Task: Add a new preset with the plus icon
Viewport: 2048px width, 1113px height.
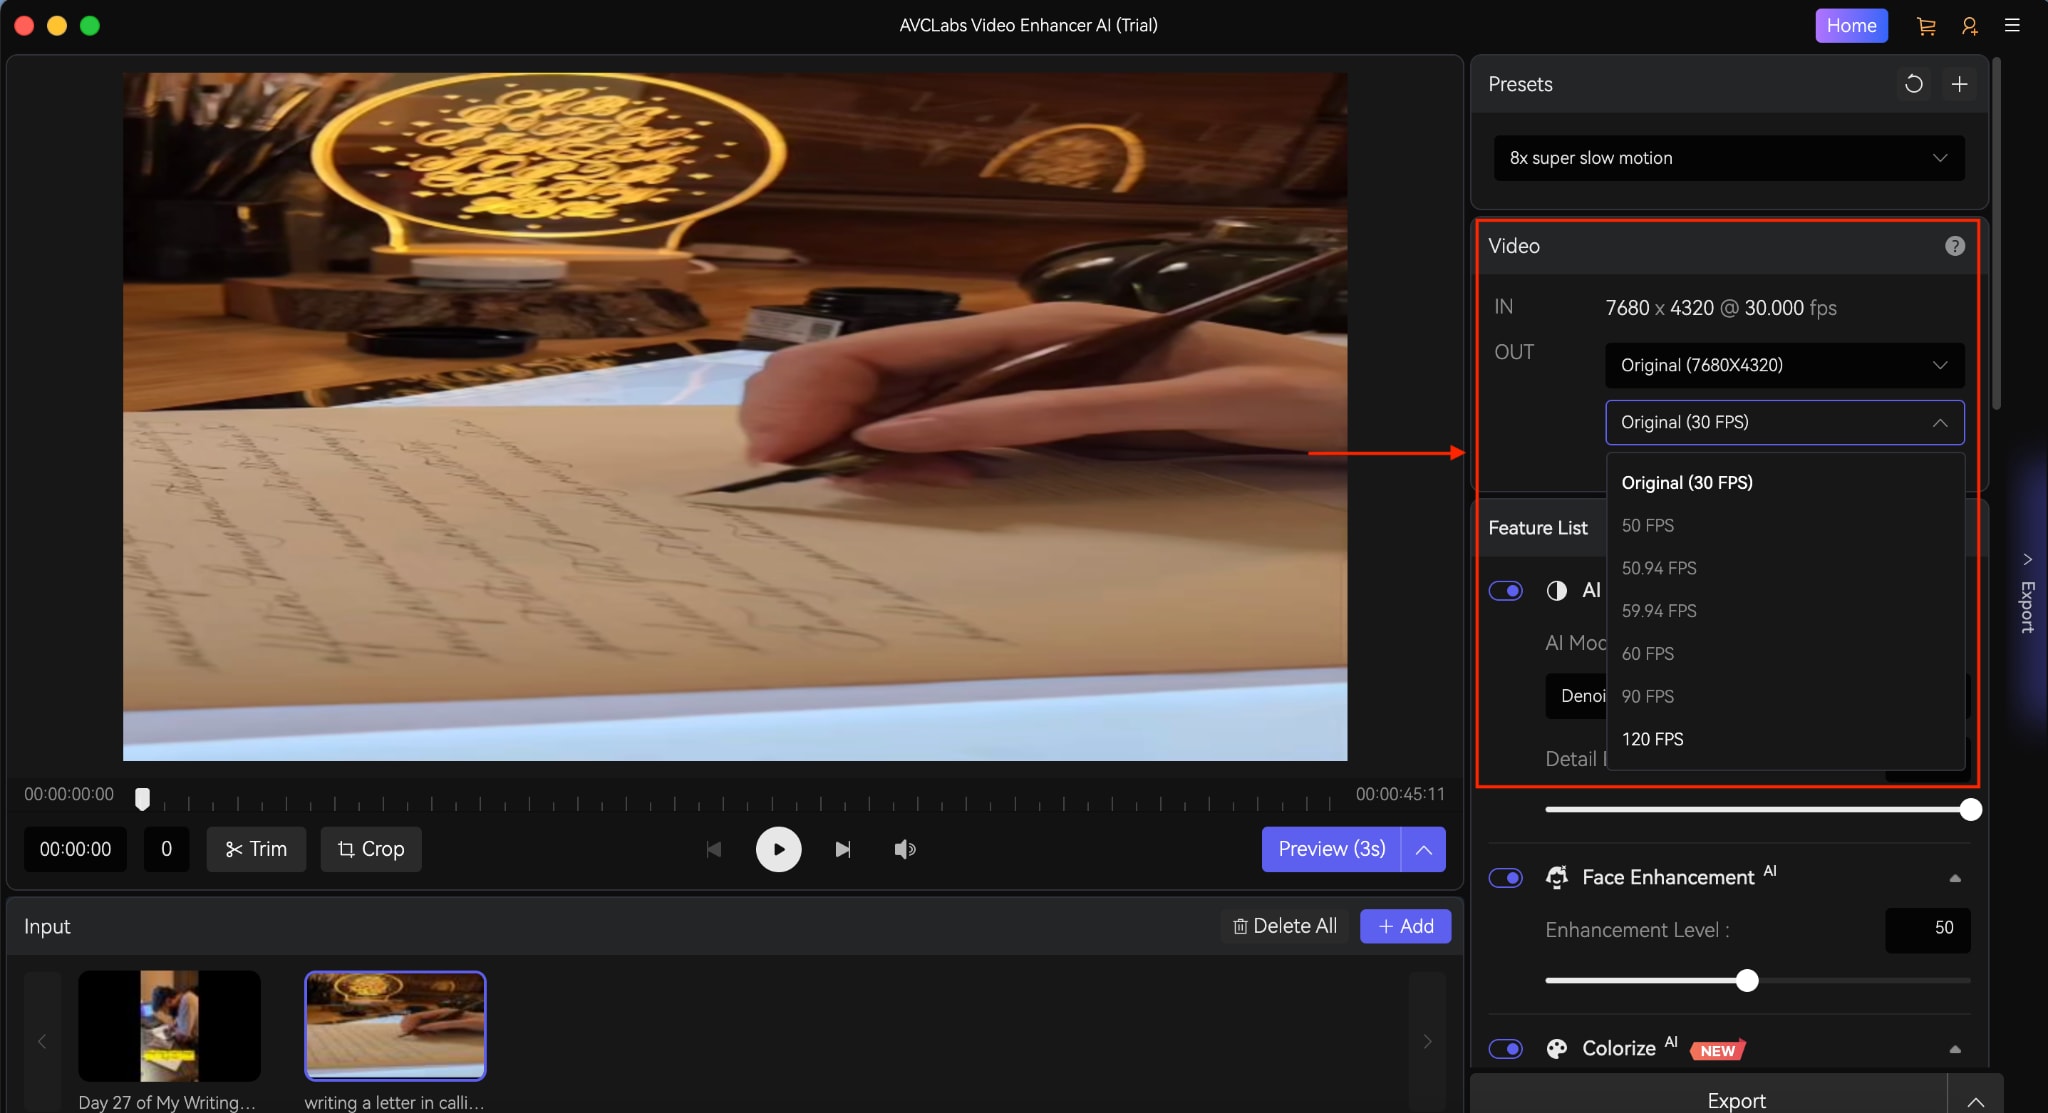Action: pos(1959,84)
